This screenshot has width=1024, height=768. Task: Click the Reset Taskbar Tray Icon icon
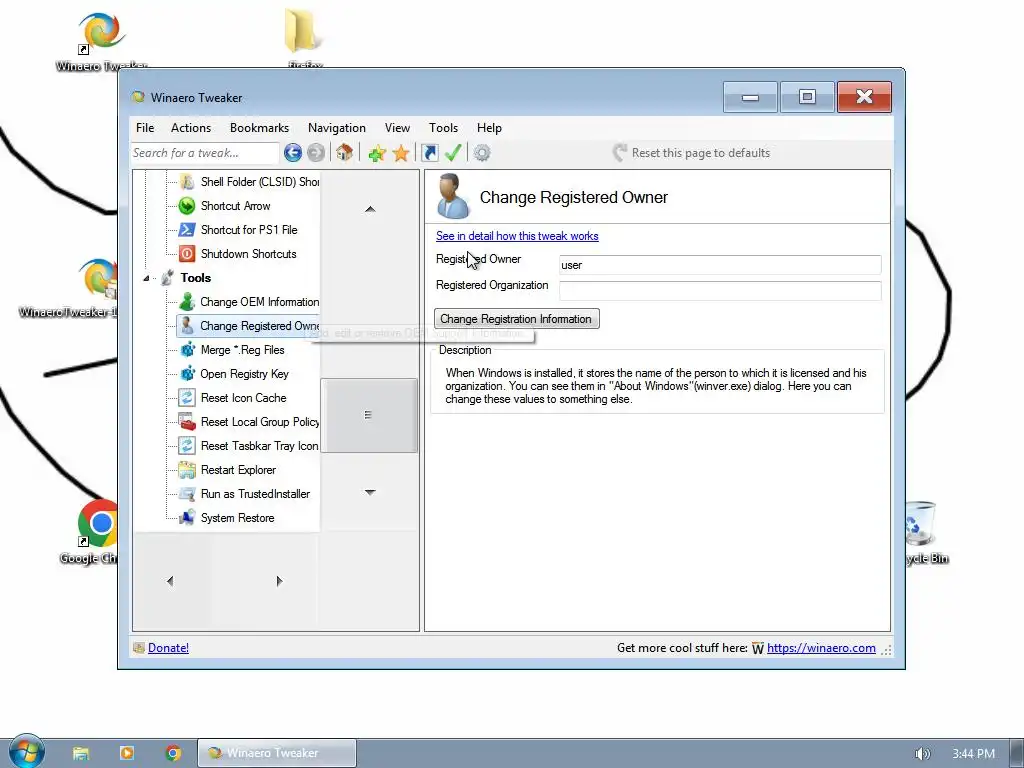(187, 446)
